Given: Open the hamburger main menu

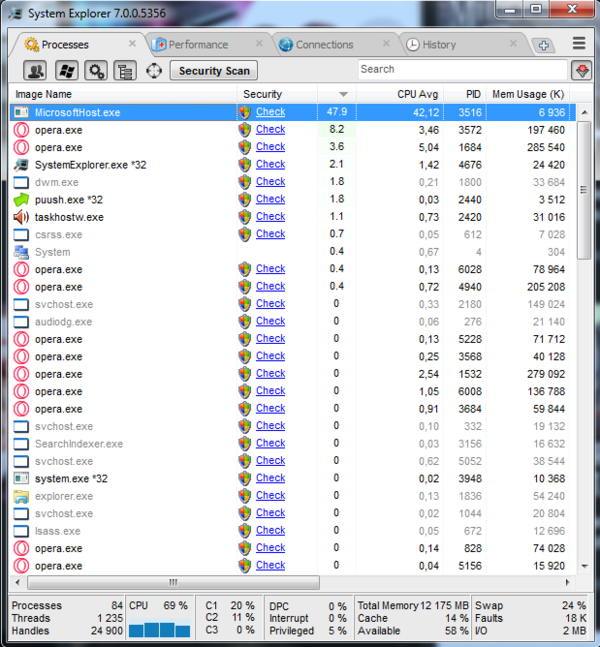Looking at the screenshot, I should 579,43.
